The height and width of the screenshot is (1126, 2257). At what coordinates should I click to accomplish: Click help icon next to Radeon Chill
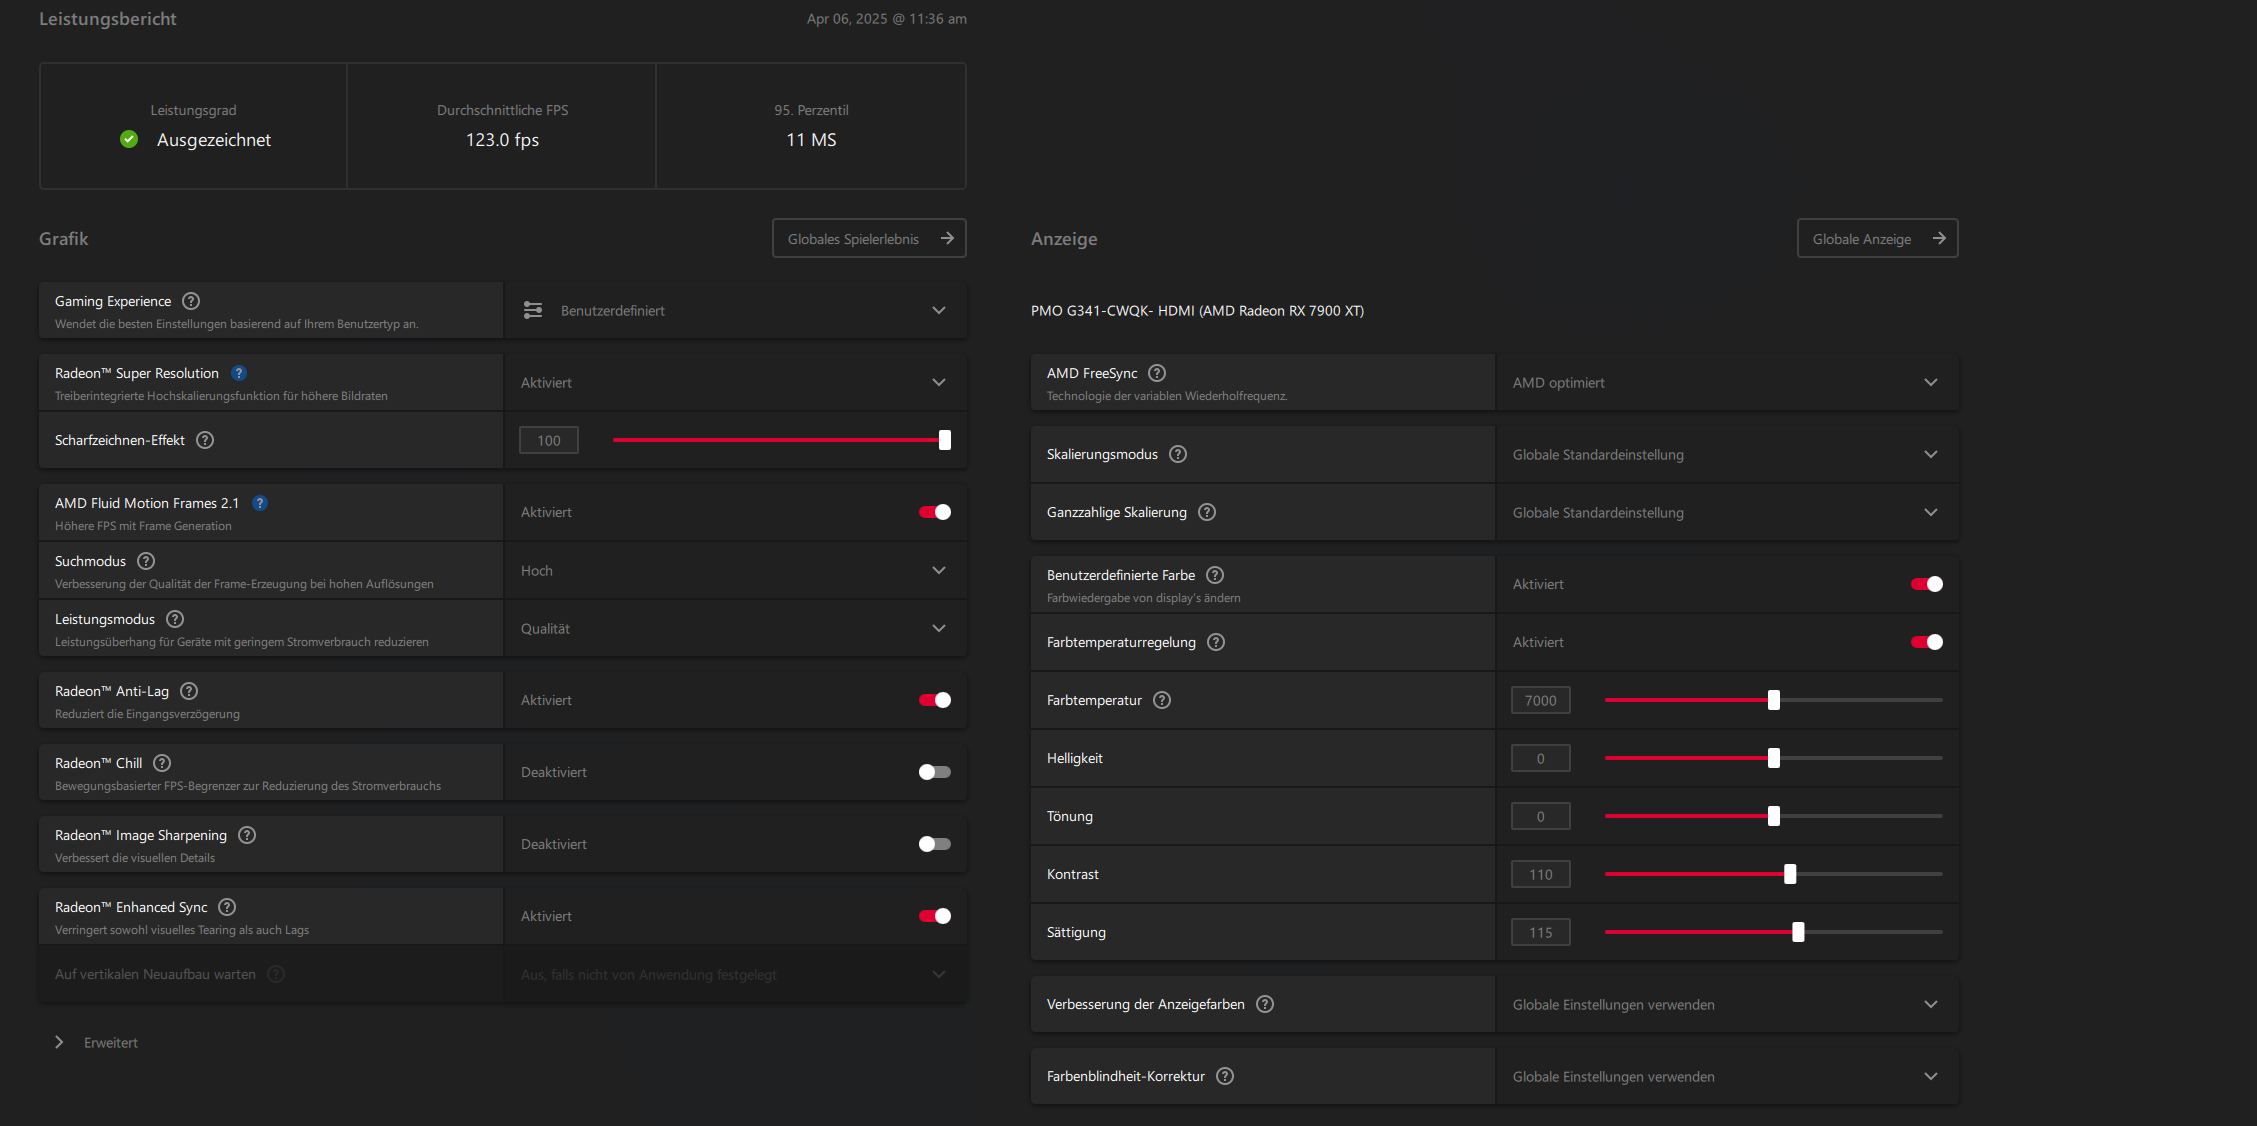click(x=162, y=763)
